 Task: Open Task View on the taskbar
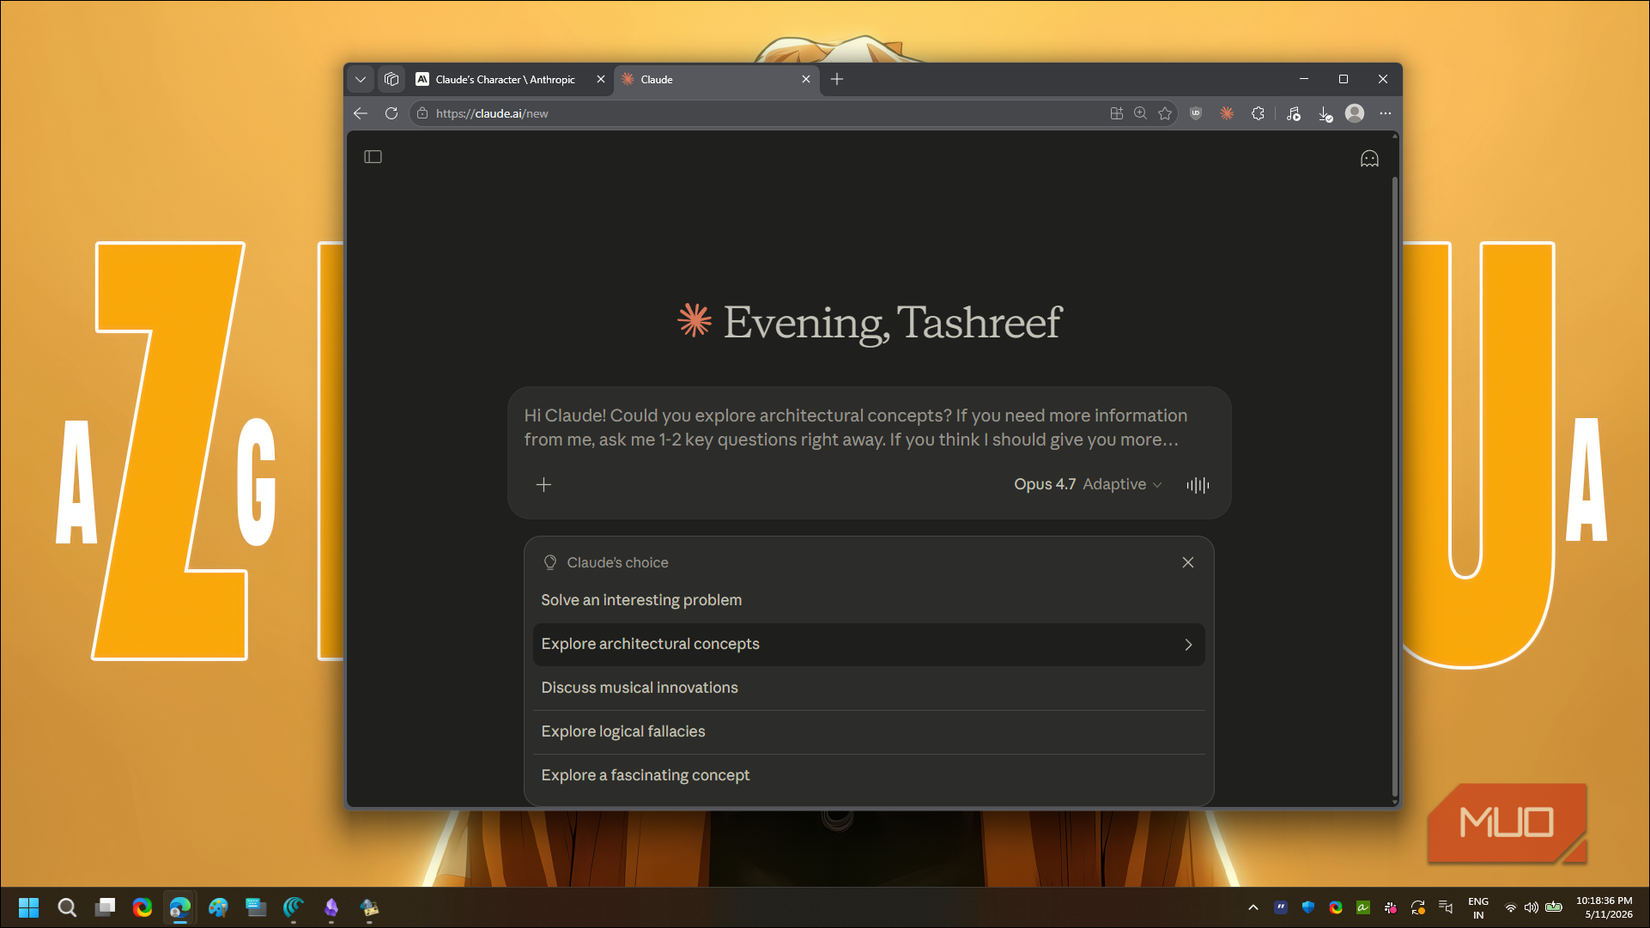pos(105,907)
